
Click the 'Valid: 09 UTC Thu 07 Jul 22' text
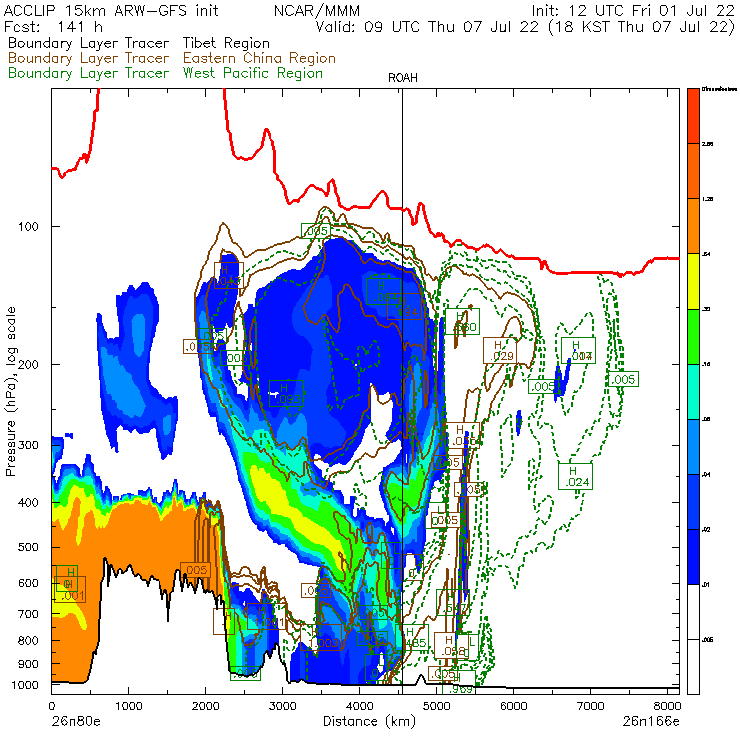pos(427,26)
